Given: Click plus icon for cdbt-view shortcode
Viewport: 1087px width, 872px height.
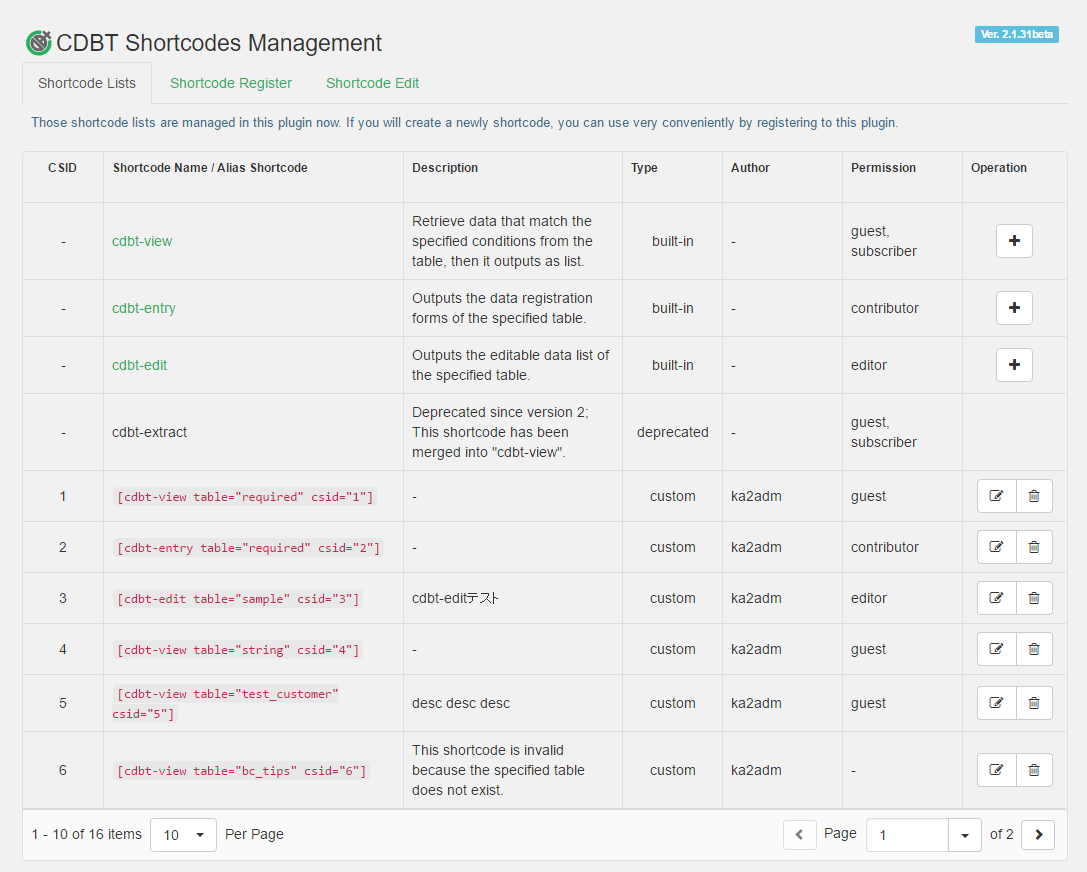Looking at the screenshot, I should pos(1014,241).
